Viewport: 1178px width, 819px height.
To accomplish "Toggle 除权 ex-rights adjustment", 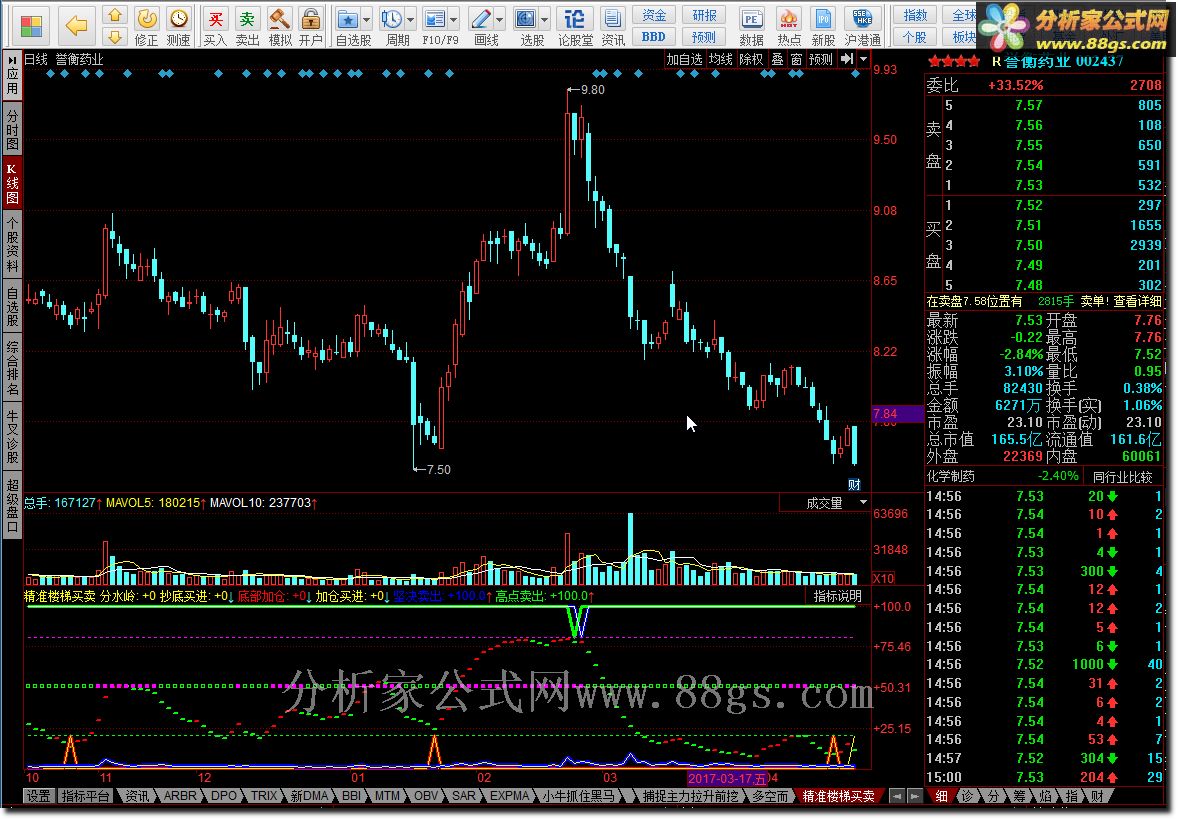I will click(751, 59).
